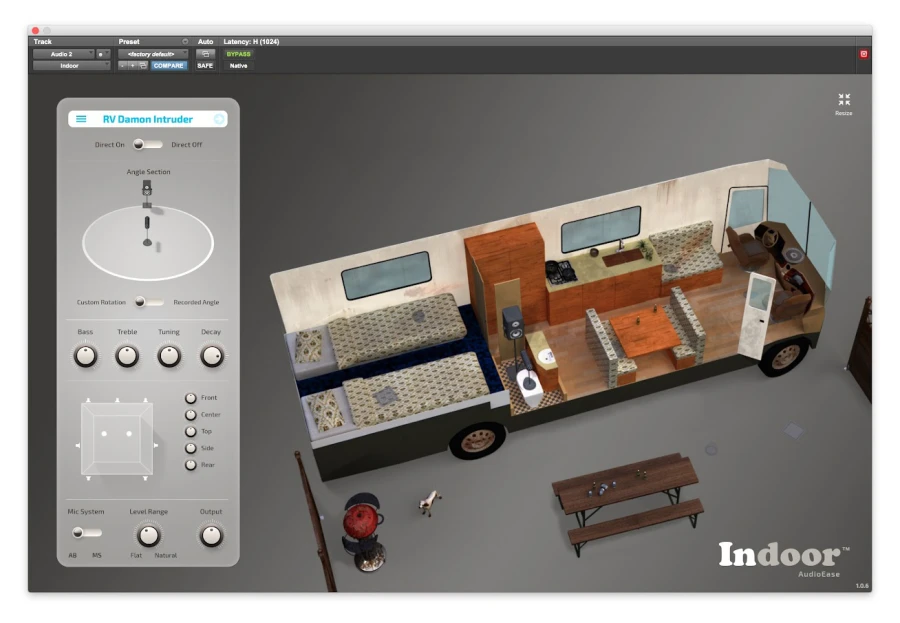The width and height of the screenshot is (900, 623).
Task: Open the Audio 2 track selector dropdown
Action: (63, 54)
